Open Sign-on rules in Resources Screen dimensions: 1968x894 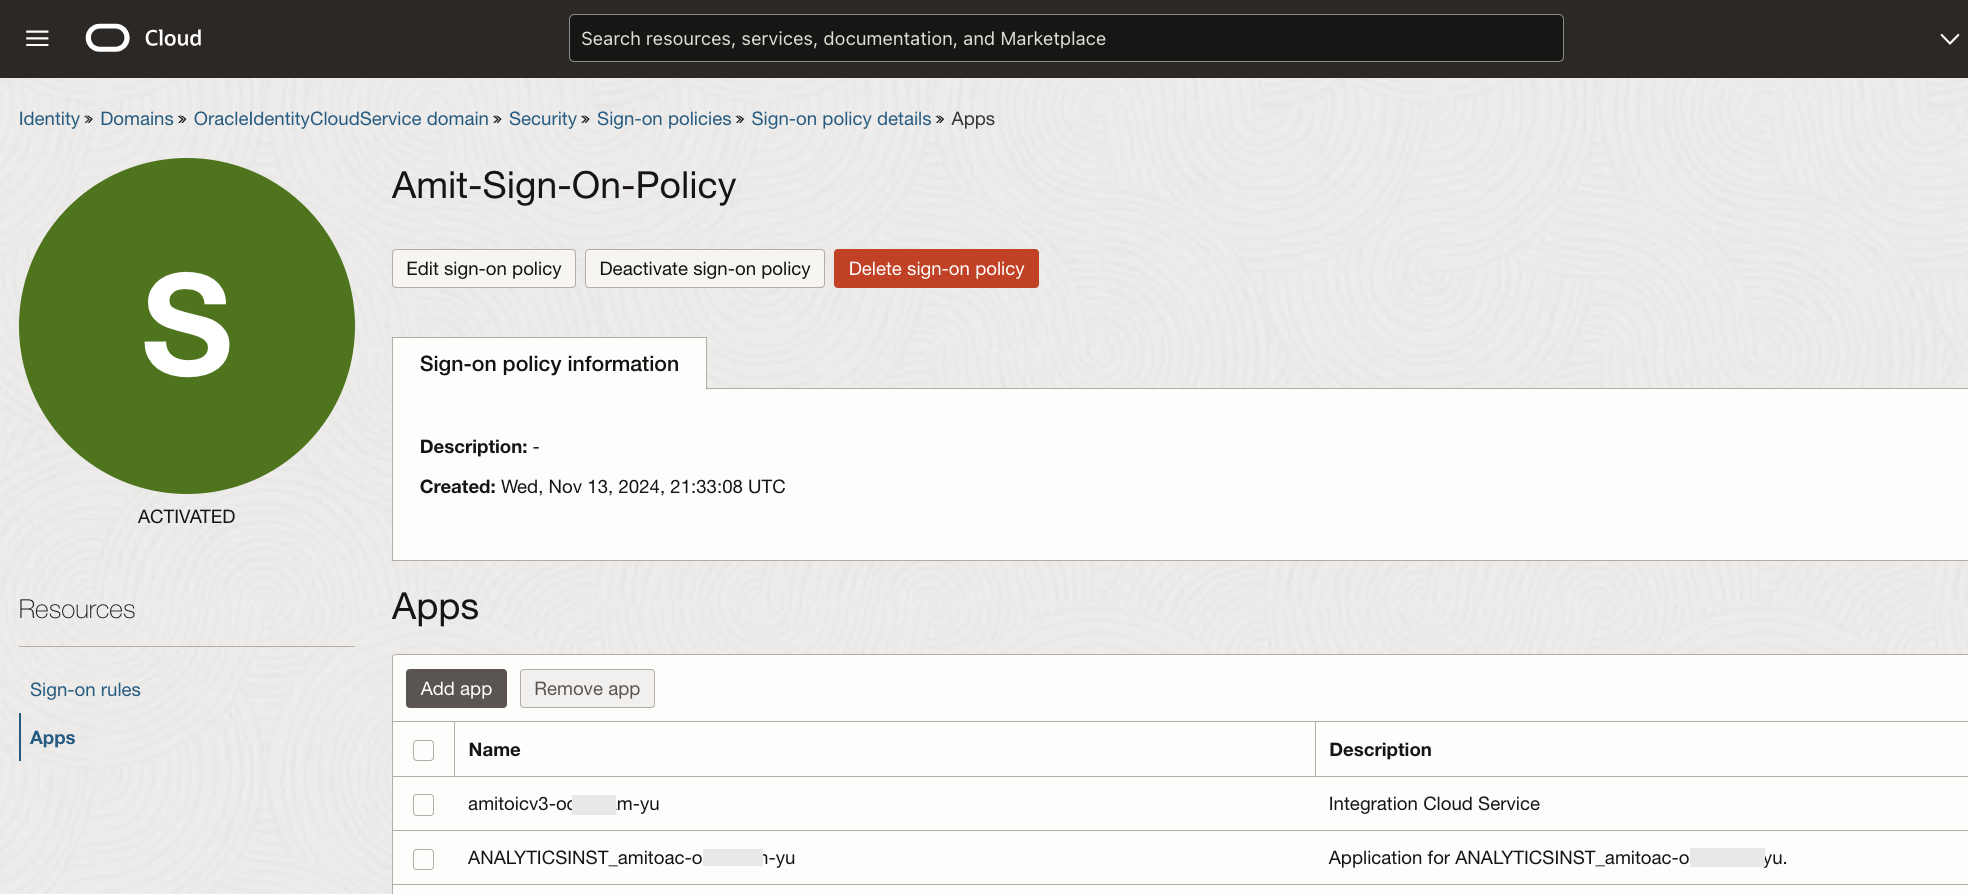[x=85, y=690]
